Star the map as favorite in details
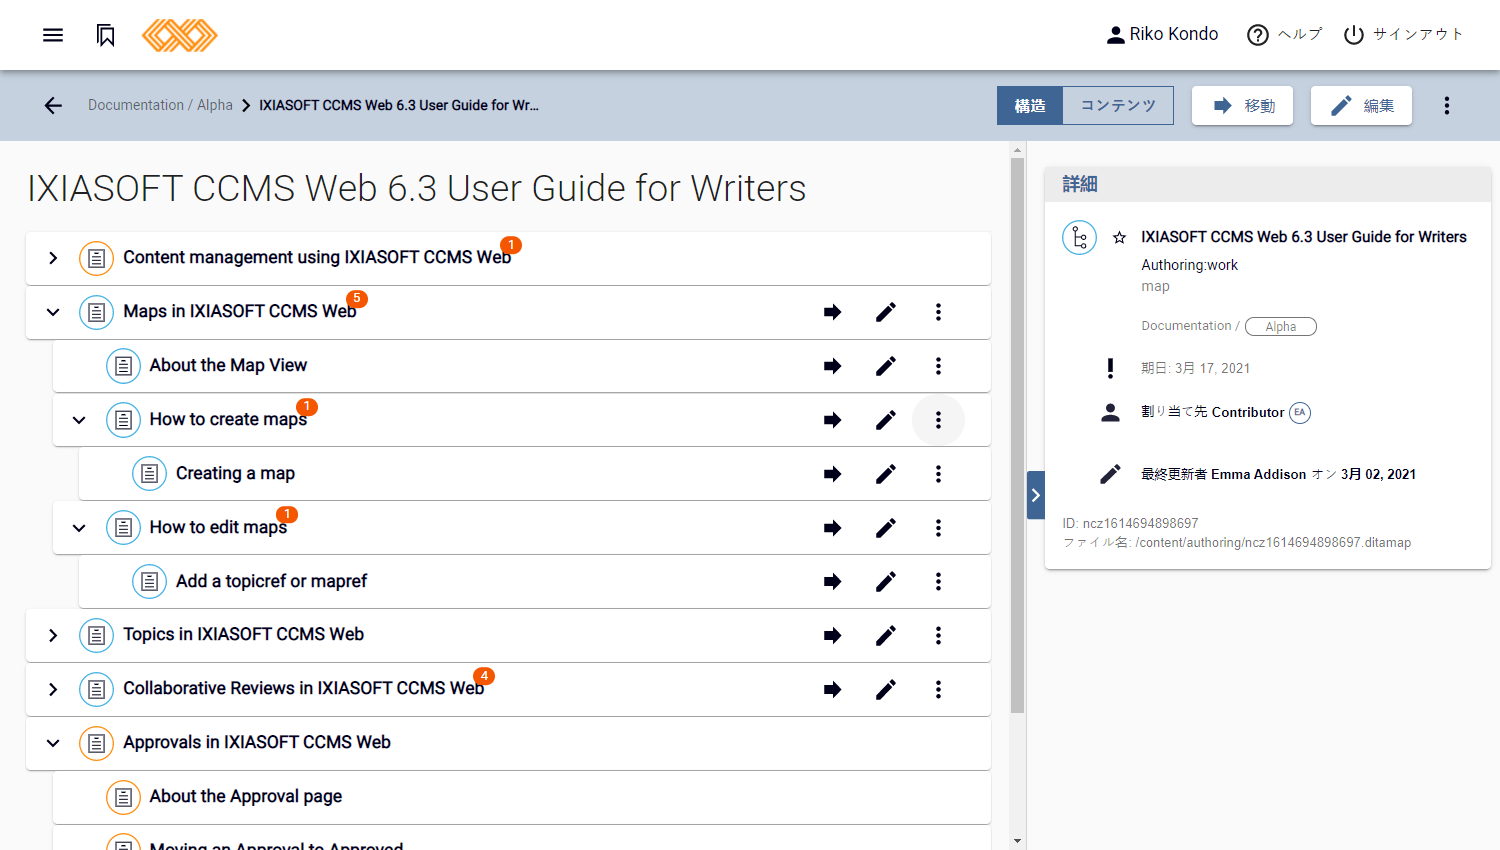 click(1119, 238)
